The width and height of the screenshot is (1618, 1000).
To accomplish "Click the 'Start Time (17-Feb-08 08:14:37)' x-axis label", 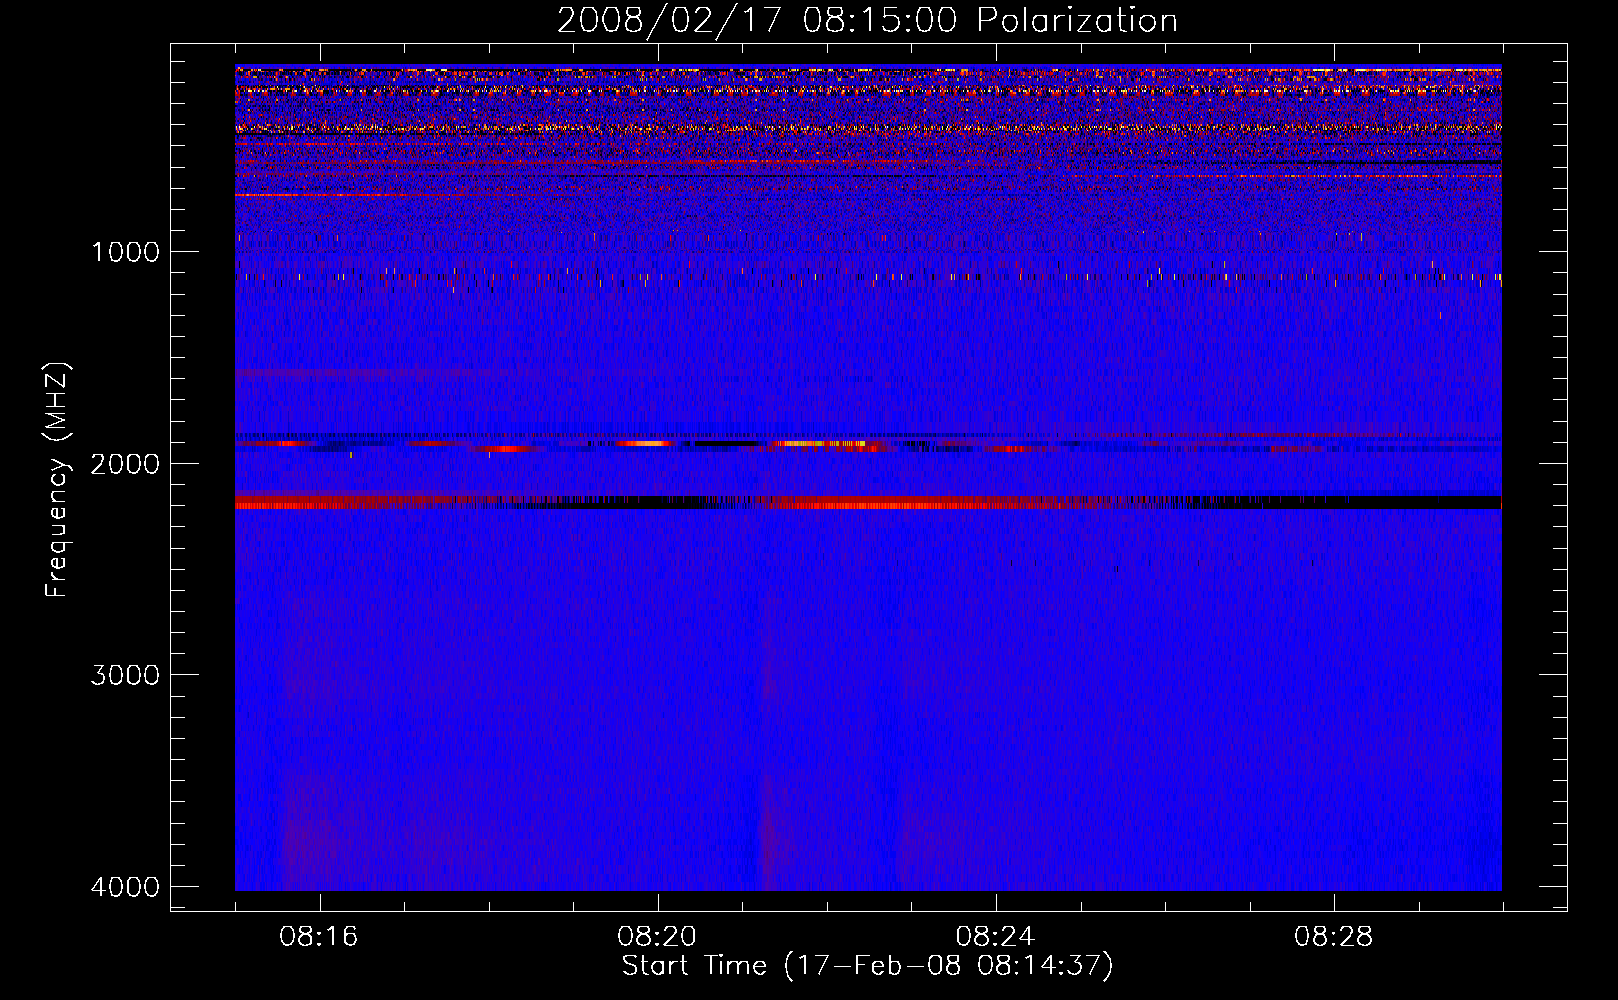I will point(867,966).
